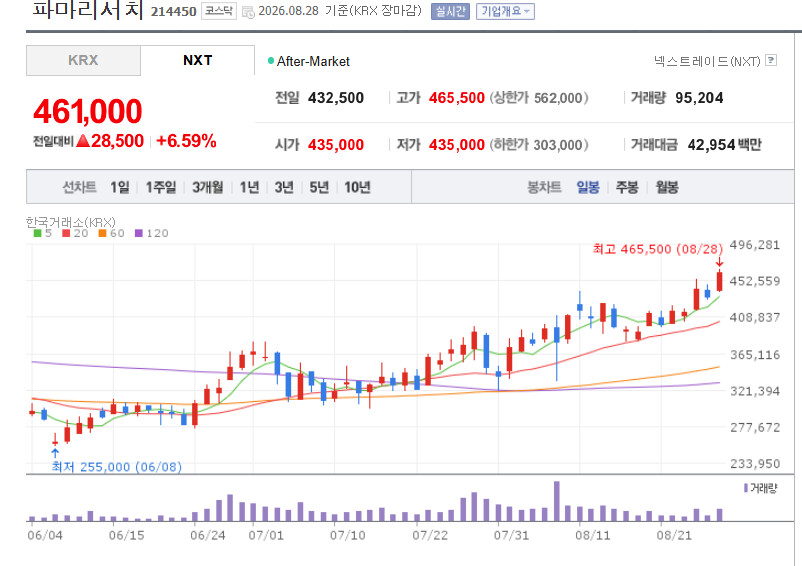Select the 1년 line chart period

tap(250, 187)
